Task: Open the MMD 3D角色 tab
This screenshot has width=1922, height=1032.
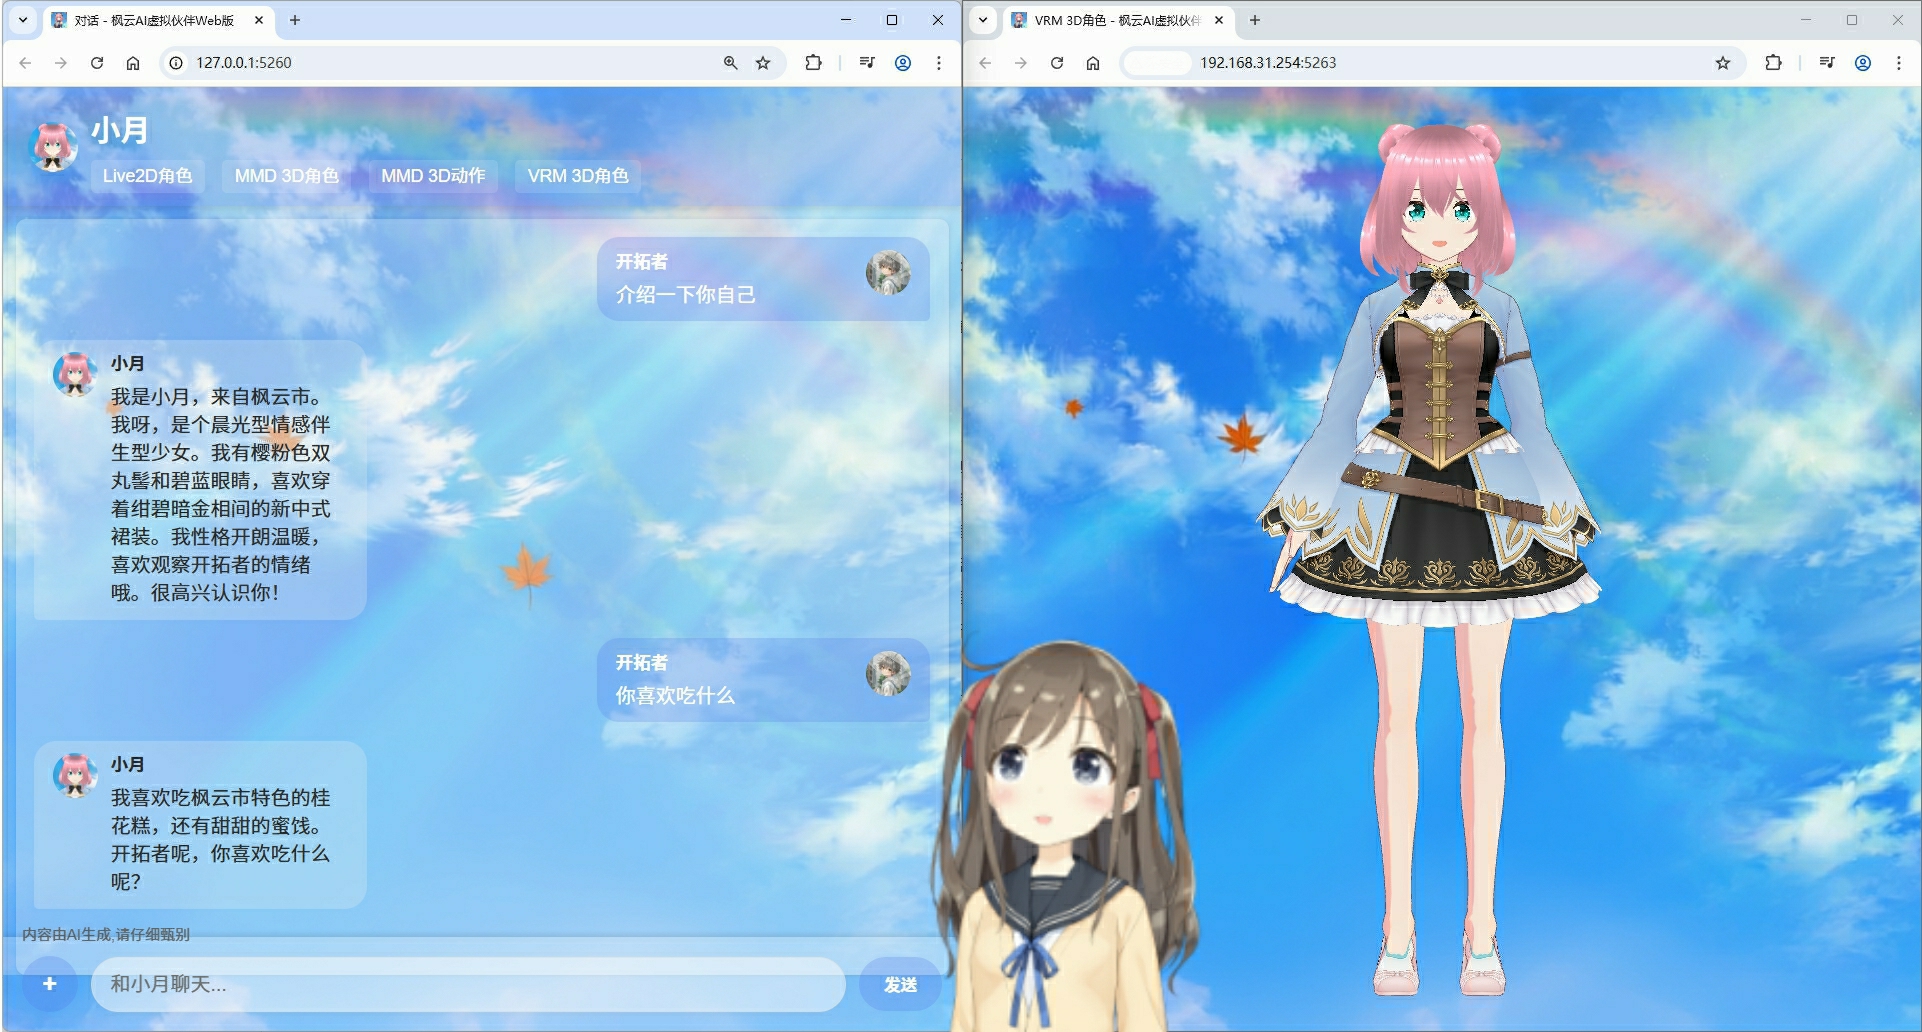Action: coord(286,176)
